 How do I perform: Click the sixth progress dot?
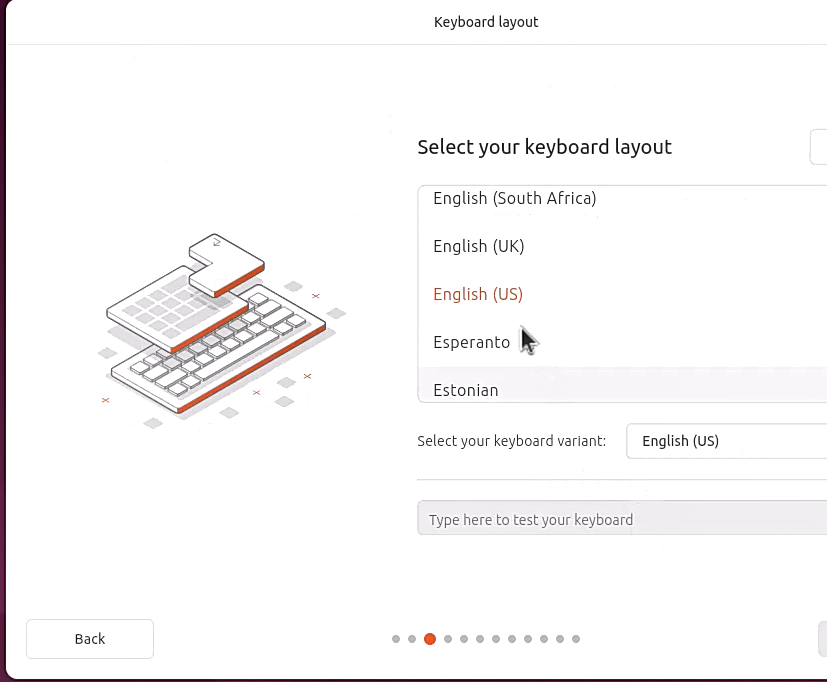click(479, 638)
